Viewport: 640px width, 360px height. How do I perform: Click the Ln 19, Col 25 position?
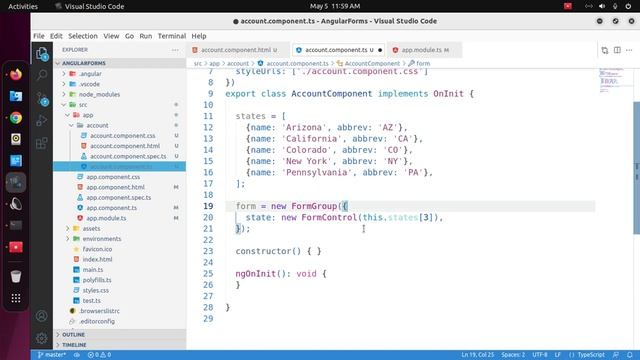(x=478, y=355)
